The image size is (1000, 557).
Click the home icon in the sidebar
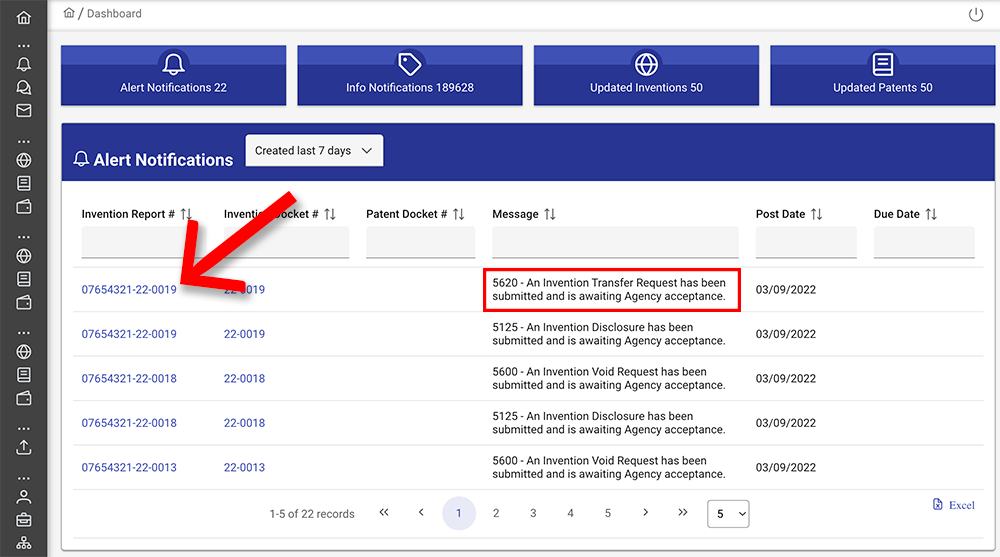23,17
